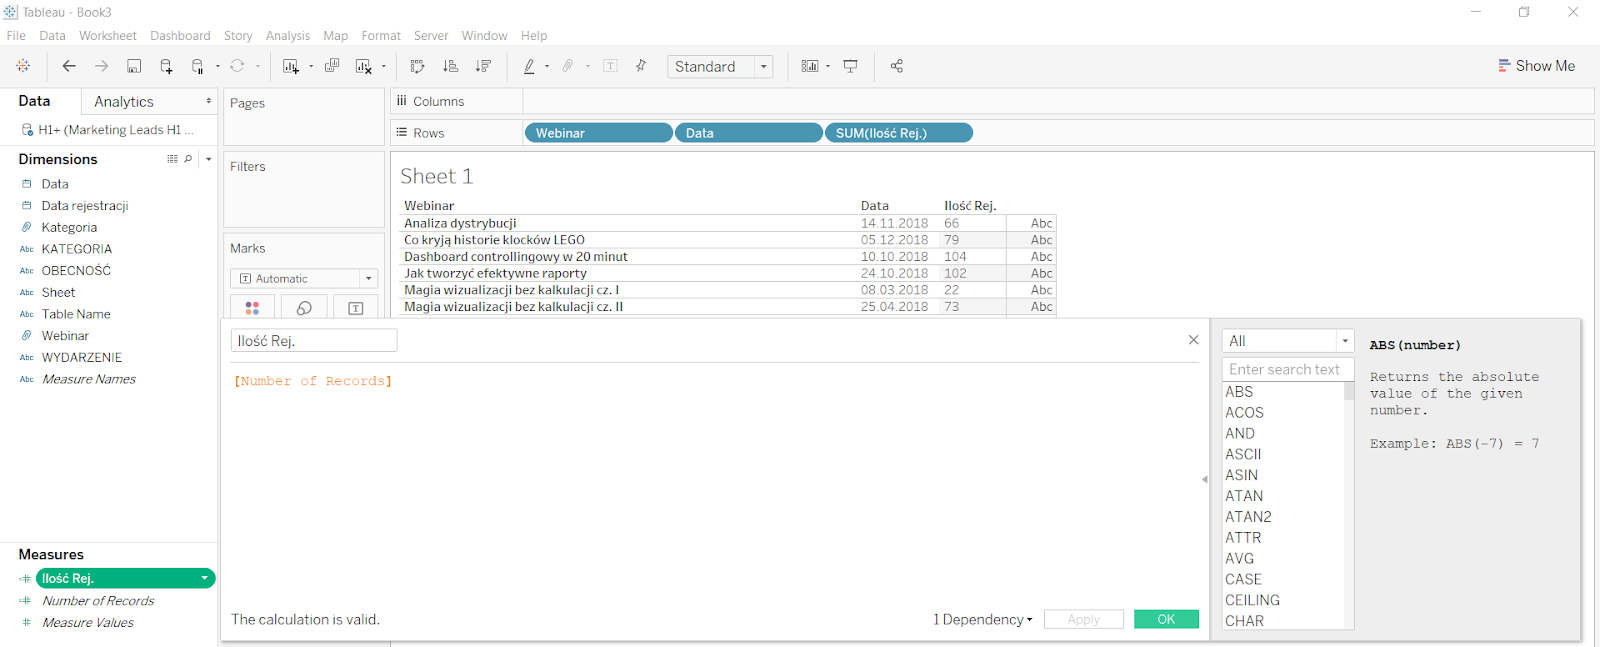Sort ascending using toolbar icon
The height and width of the screenshot is (647, 1600).
pos(450,66)
